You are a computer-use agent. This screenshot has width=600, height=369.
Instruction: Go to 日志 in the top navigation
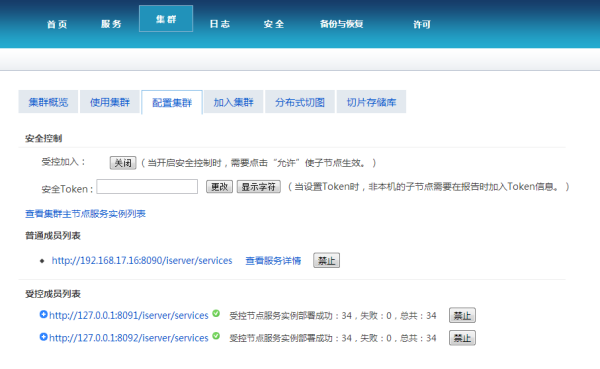click(220, 24)
